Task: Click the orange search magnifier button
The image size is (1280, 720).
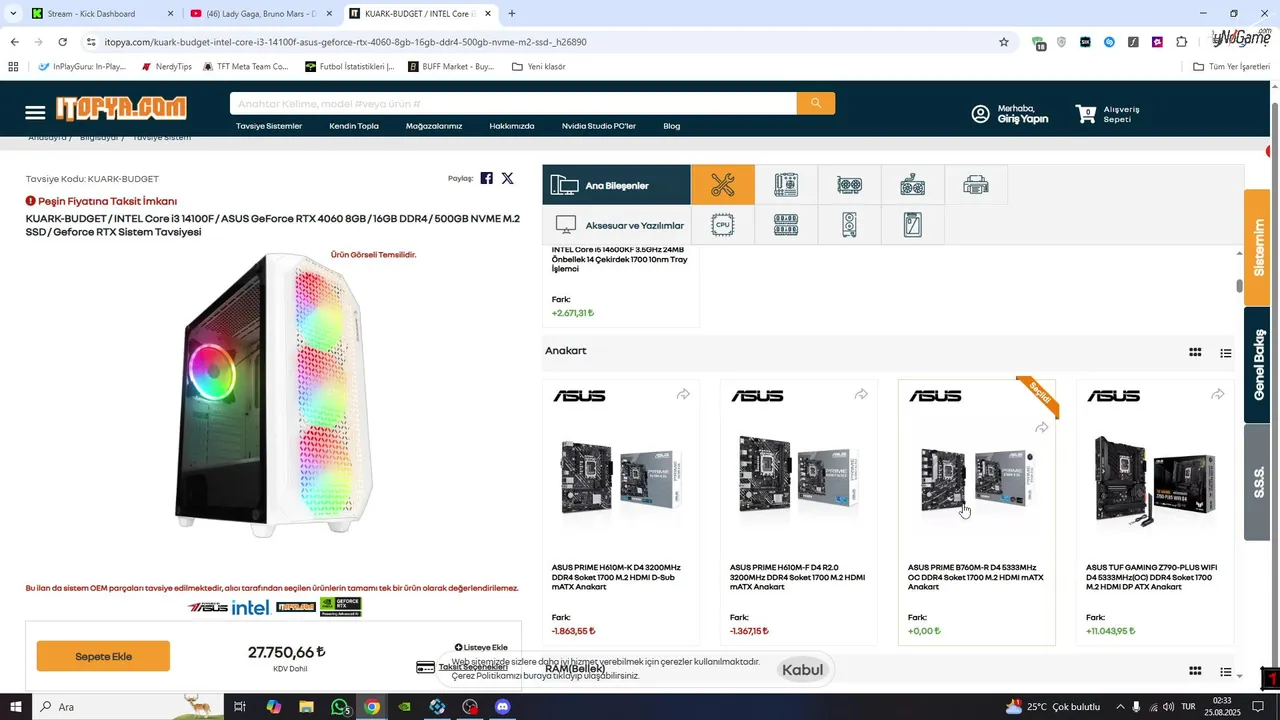Action: [816, 103]
